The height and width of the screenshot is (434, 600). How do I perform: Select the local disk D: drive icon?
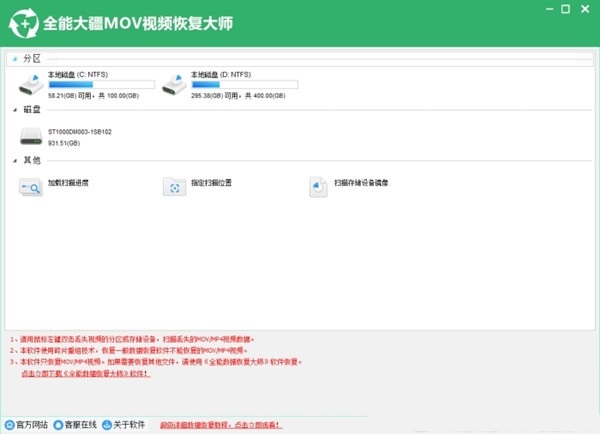pos(174,85)
